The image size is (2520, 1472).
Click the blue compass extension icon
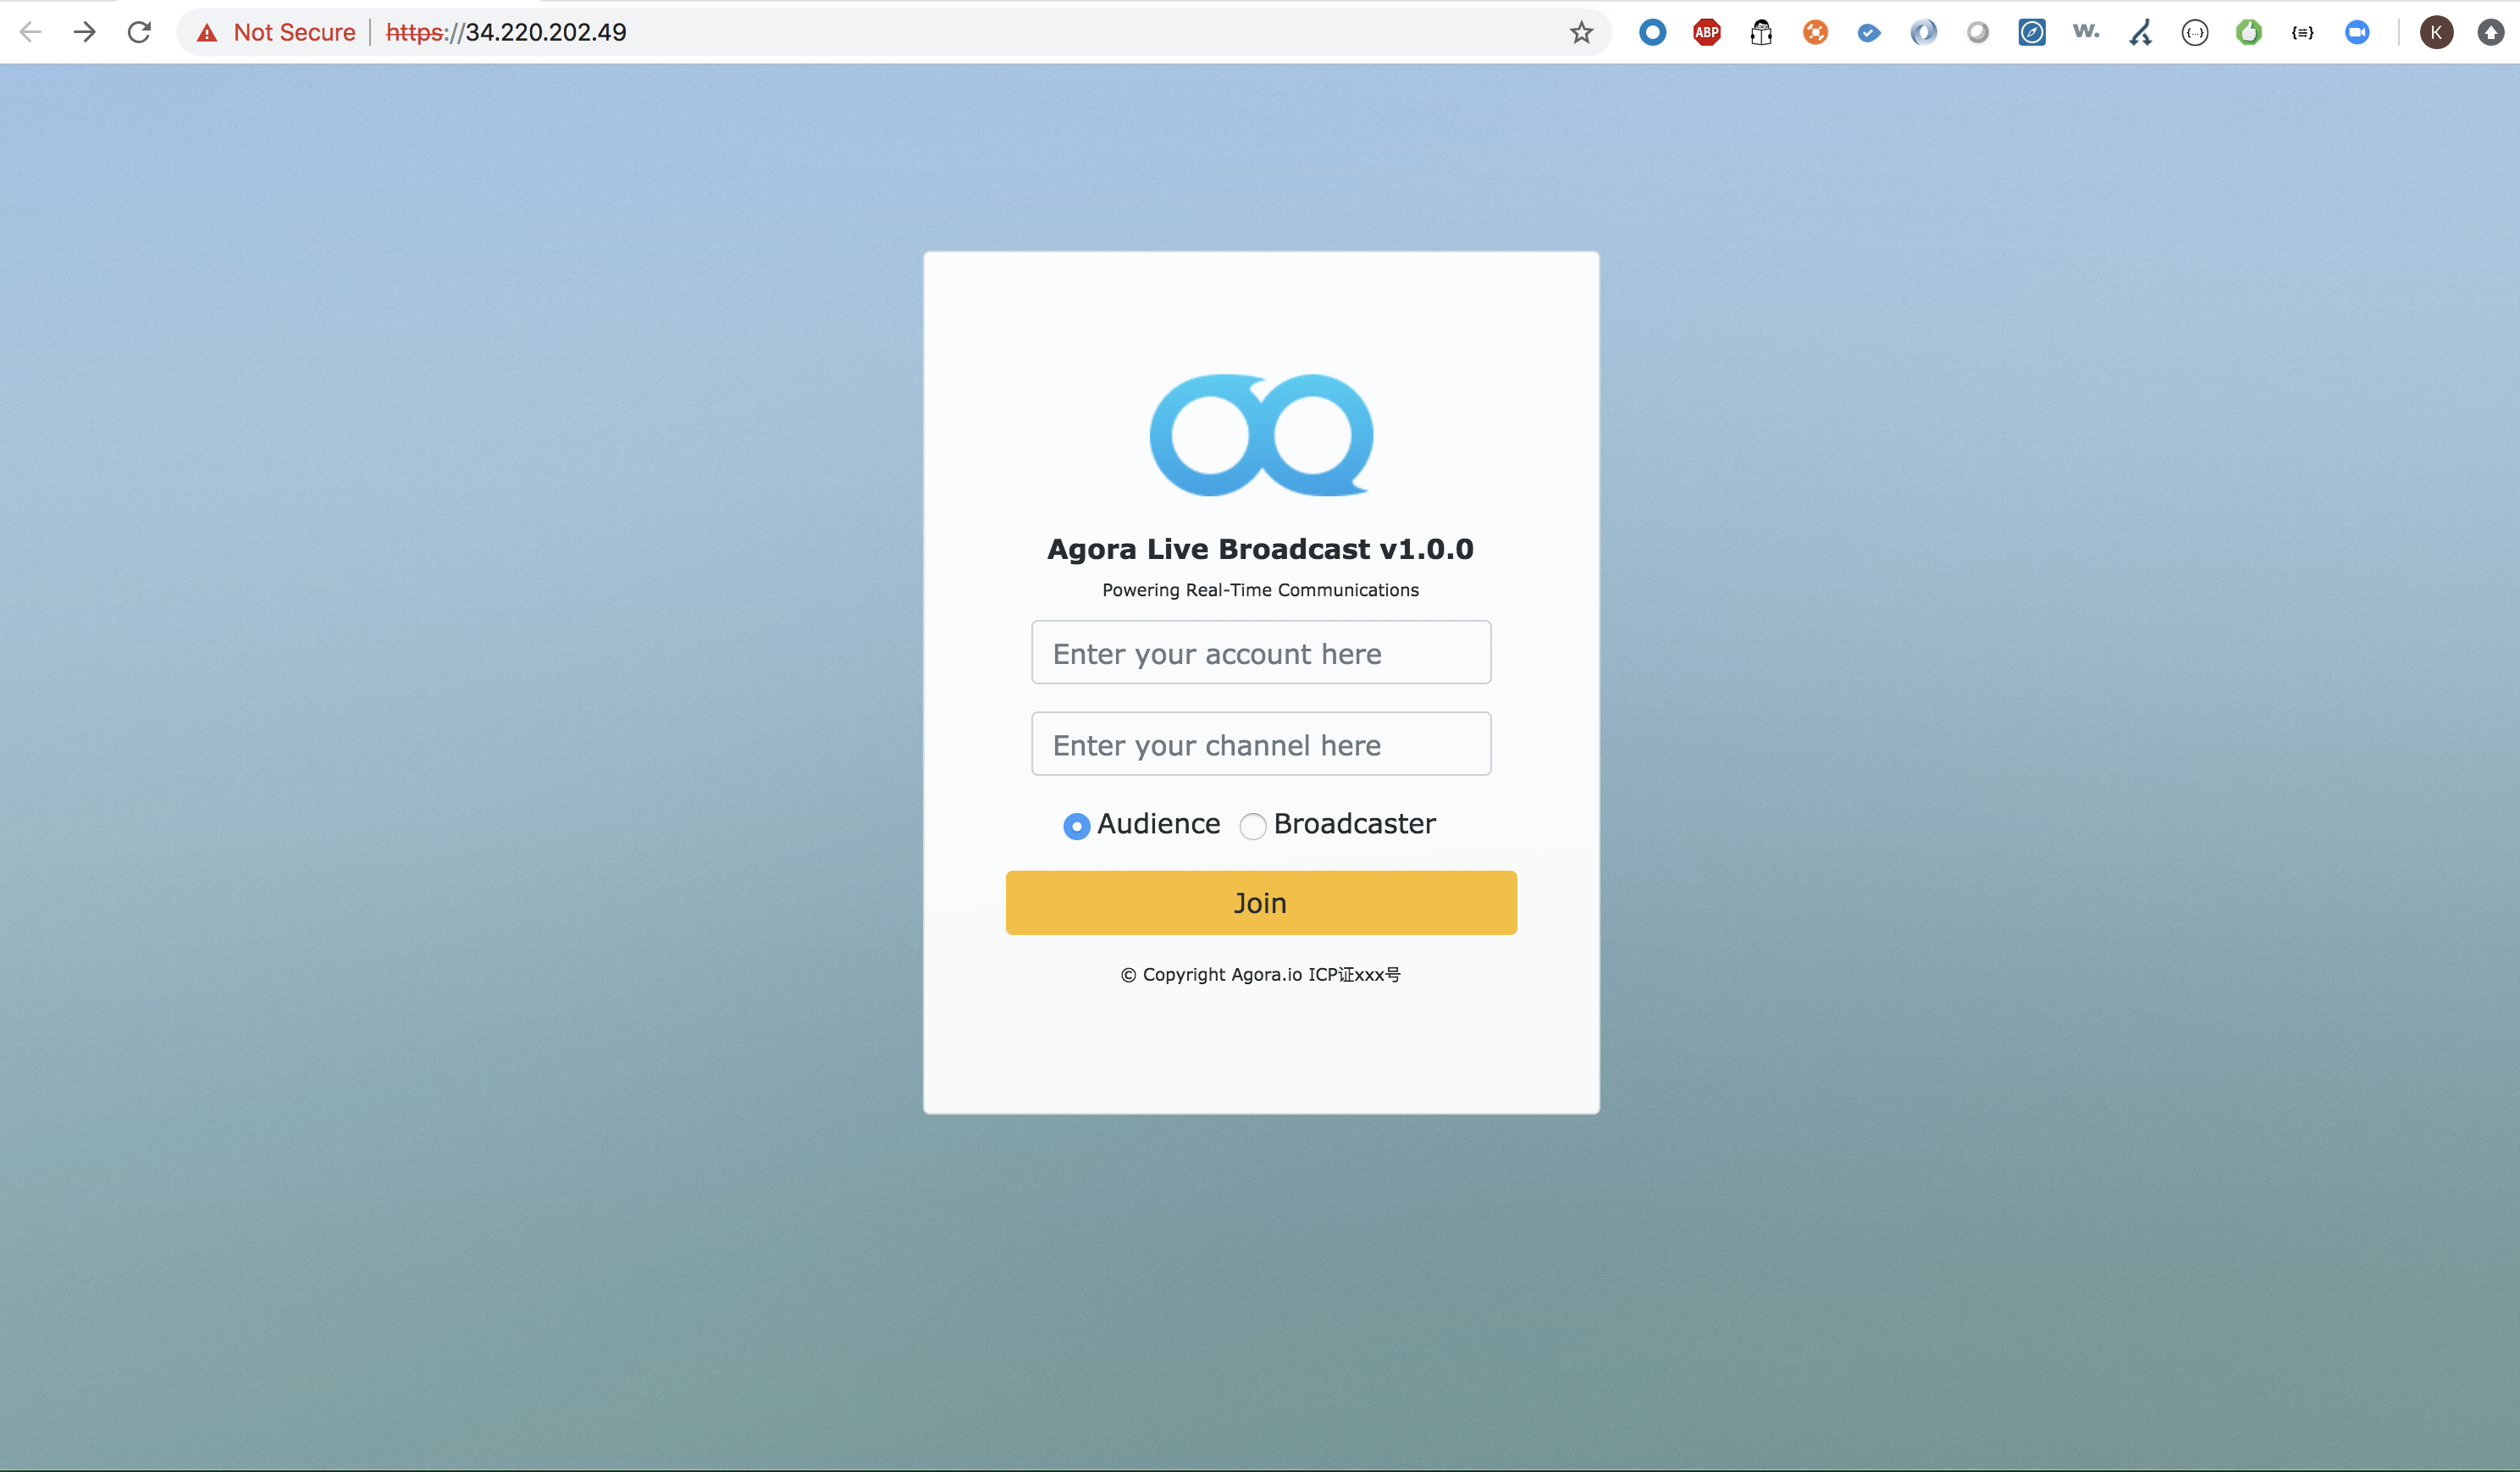click(2031, 32)
